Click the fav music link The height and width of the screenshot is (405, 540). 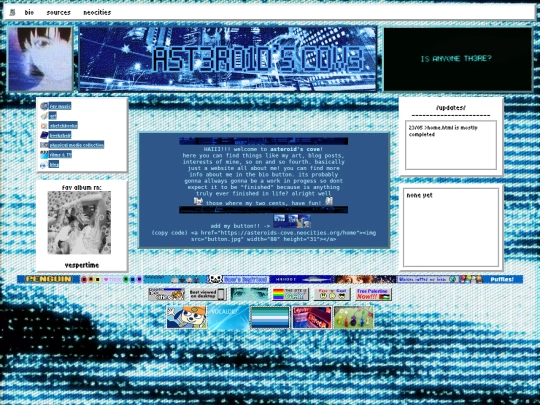(x=60, y=106)
